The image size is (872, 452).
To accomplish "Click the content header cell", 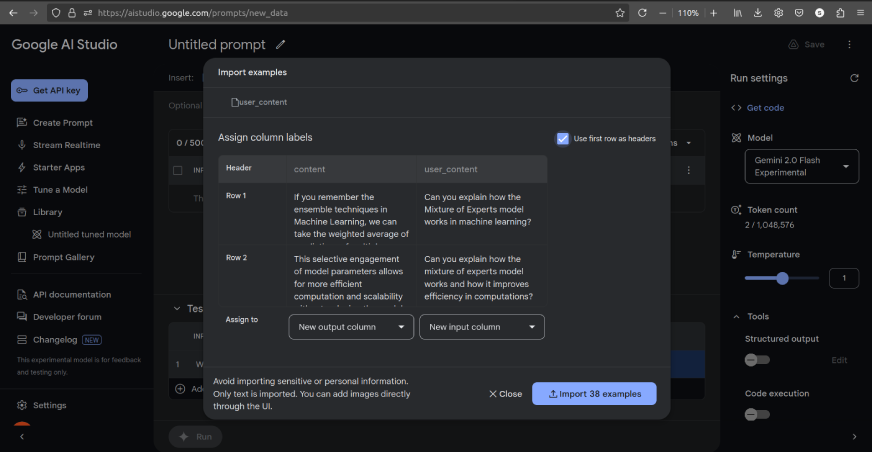I will (351, 169).
